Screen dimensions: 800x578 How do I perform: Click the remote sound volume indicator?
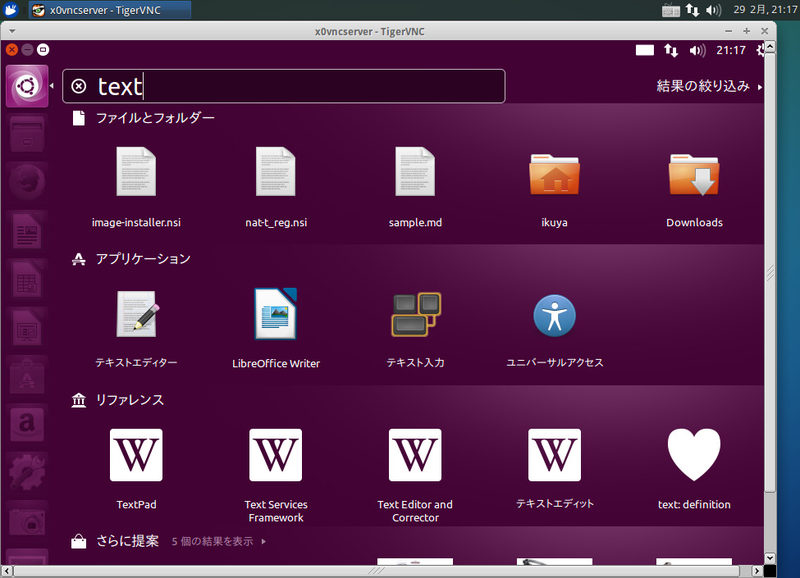pos(697,50)
